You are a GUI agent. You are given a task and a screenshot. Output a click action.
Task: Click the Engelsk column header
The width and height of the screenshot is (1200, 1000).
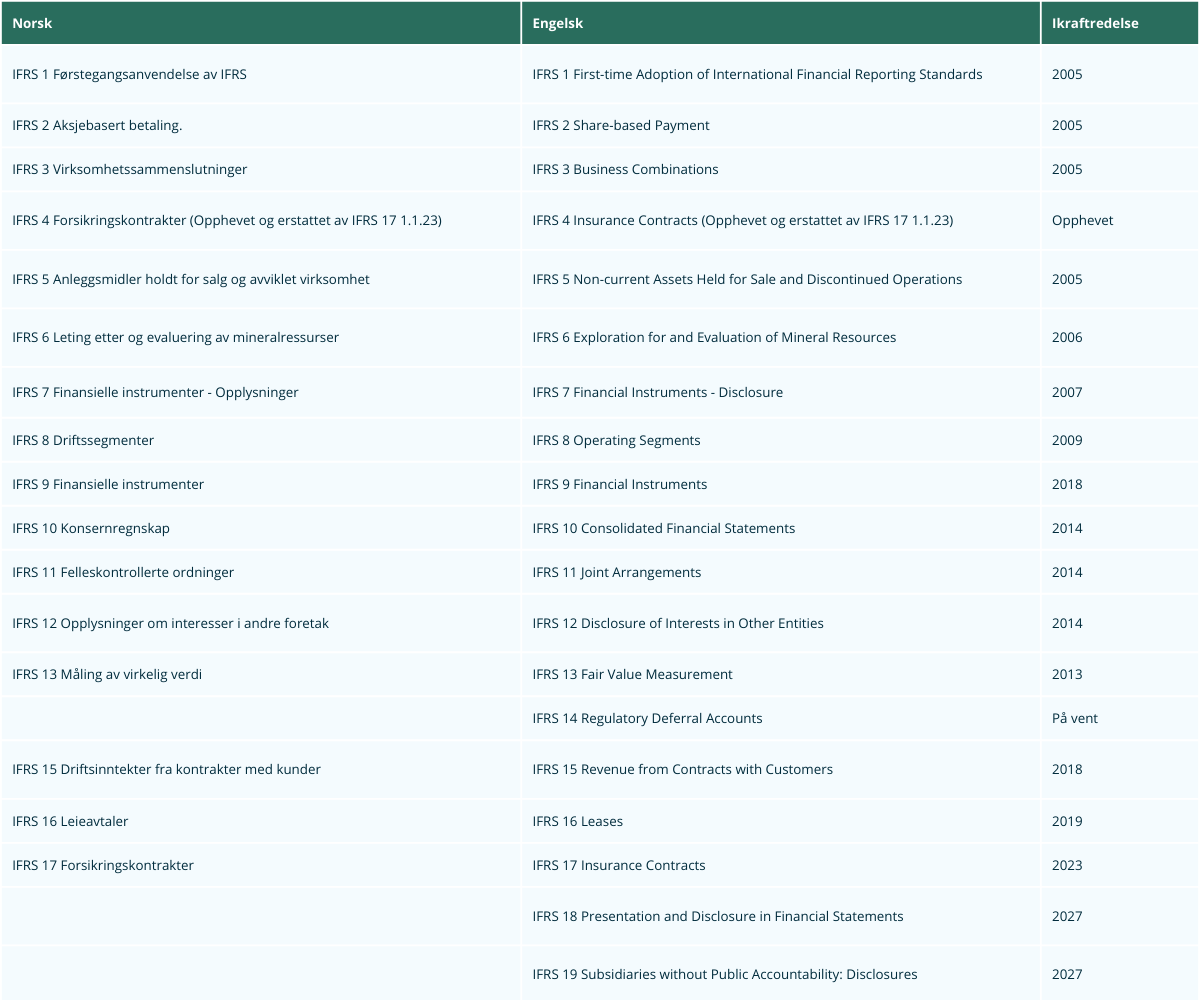[x=555, y=23]
